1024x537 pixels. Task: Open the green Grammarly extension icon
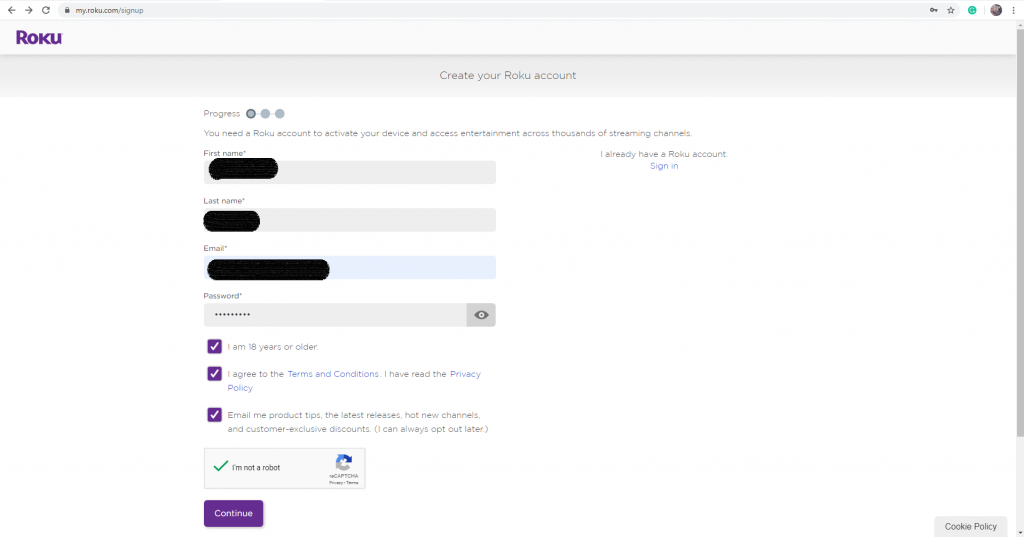(972, 10)
